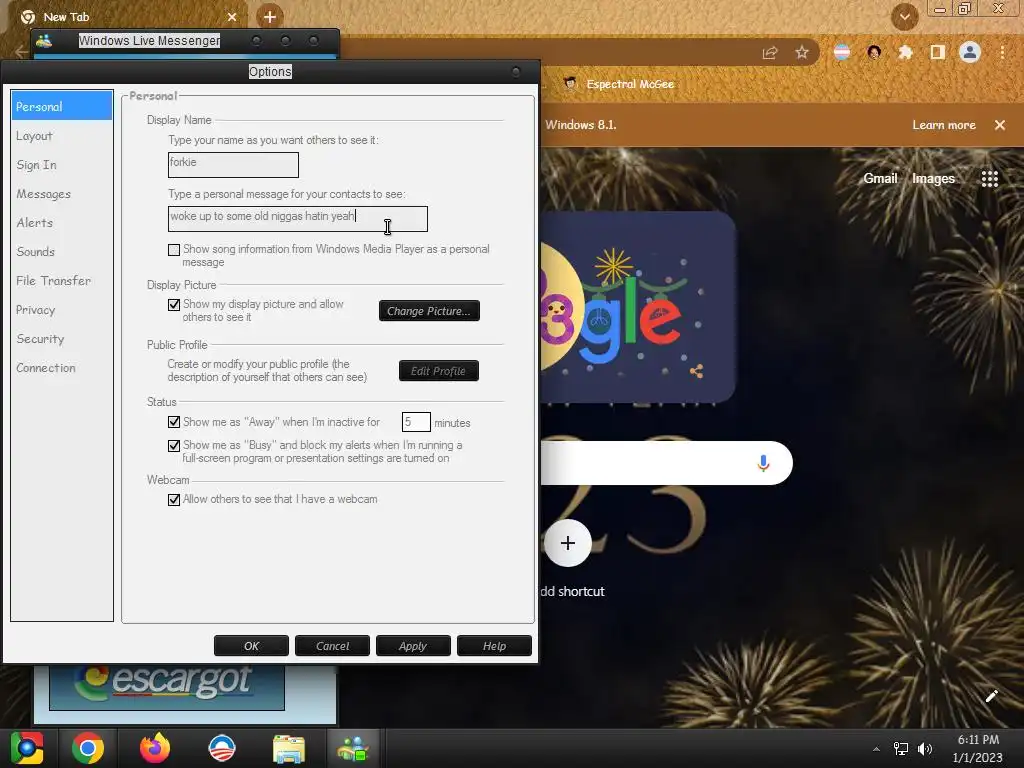The width and height of the screenshot is (1024, 768).
Task: Click the Add shortcut plus button
Action: tap(568, 543)
